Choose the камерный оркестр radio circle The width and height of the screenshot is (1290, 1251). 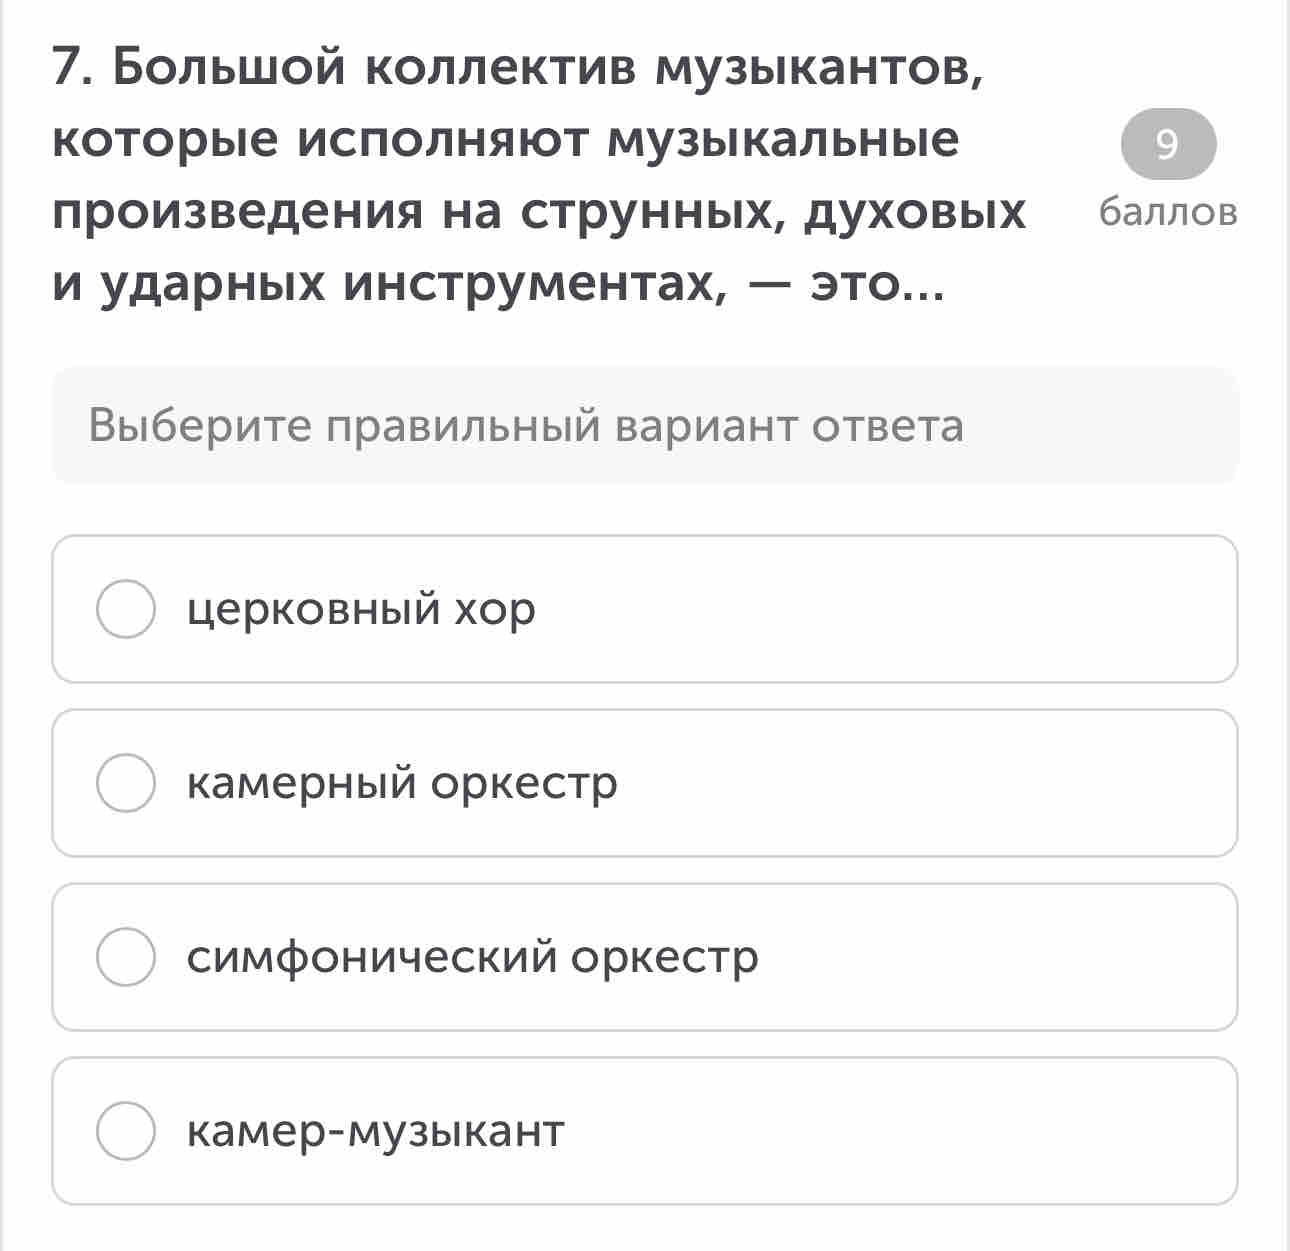click(x=126, y=783)
